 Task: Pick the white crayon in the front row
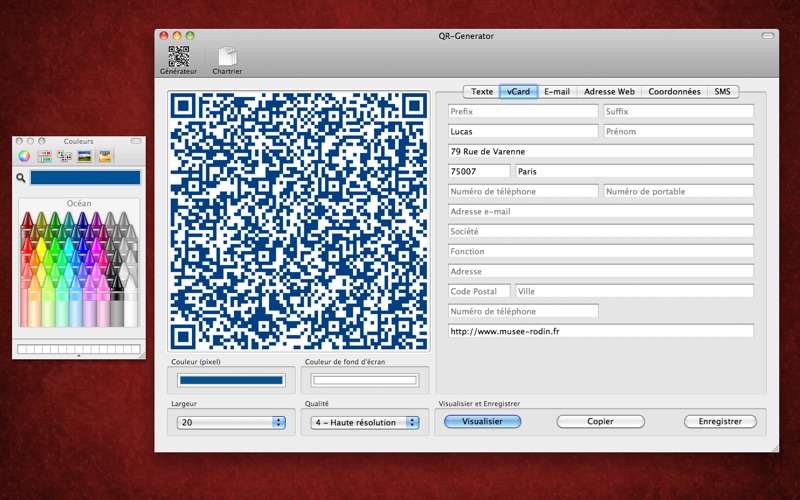(131, 301)
